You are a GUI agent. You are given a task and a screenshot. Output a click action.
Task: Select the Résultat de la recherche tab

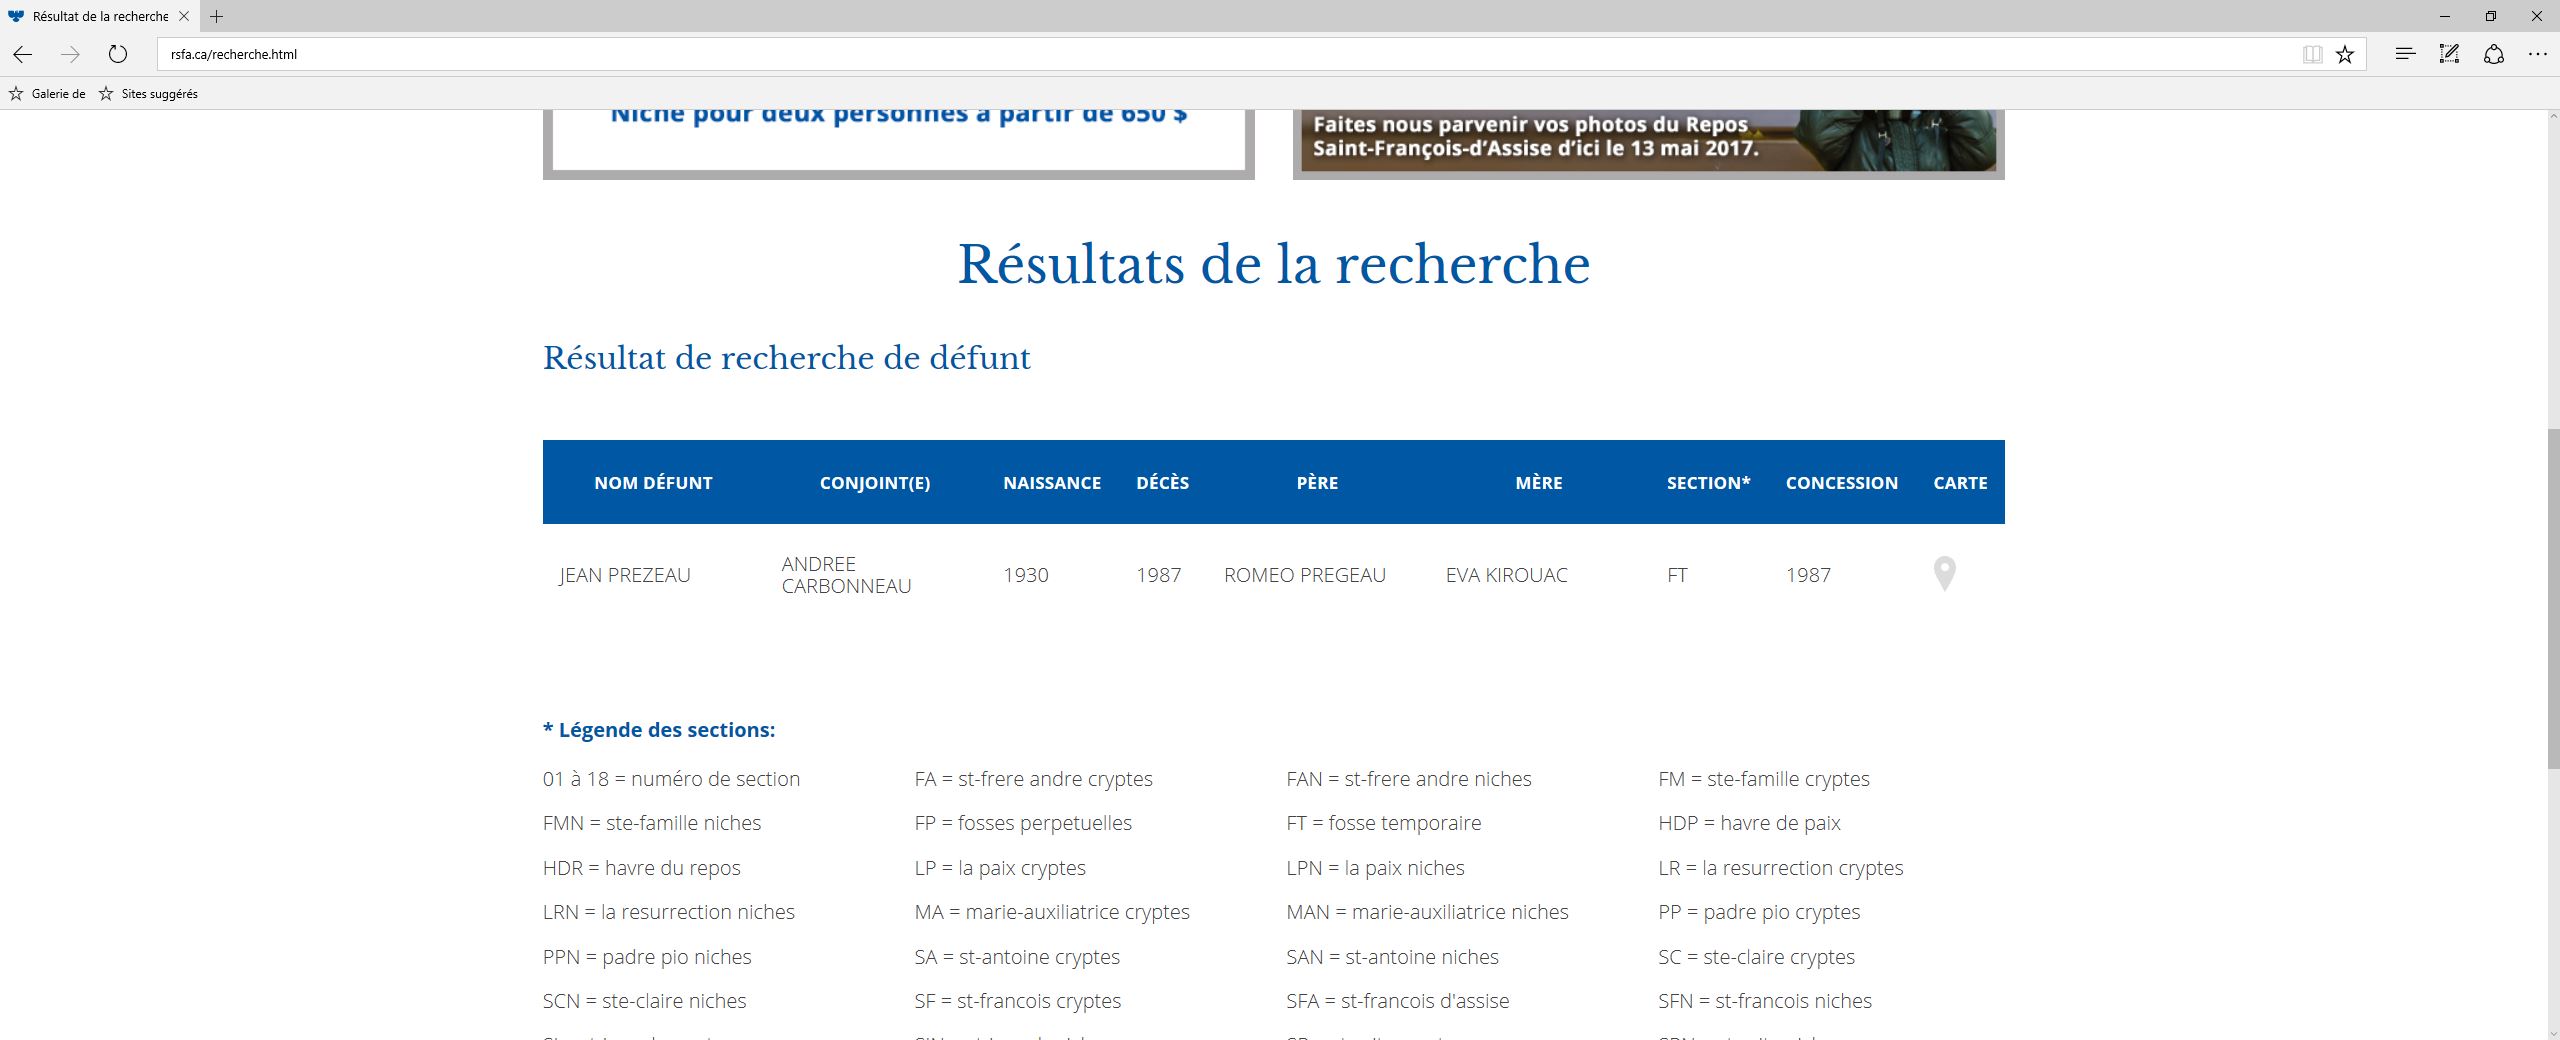pos(99,16)
